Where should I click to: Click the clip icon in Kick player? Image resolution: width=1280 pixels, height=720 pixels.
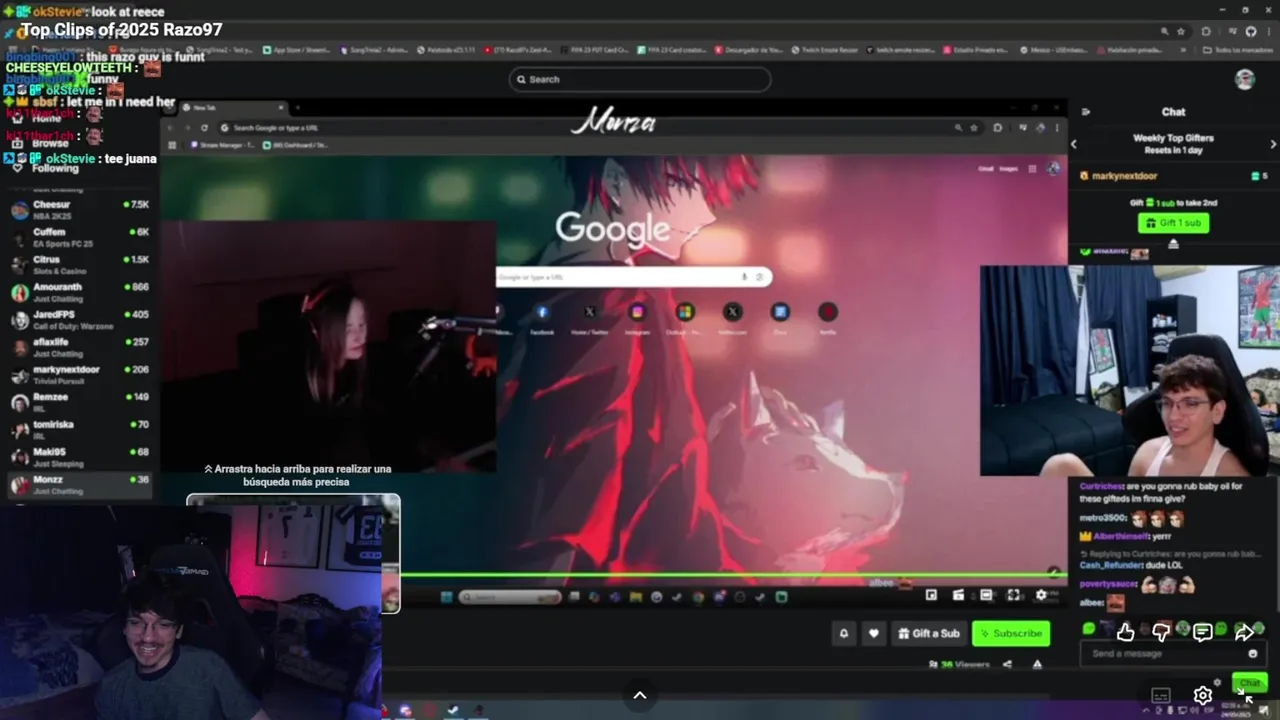click(958, 595)
